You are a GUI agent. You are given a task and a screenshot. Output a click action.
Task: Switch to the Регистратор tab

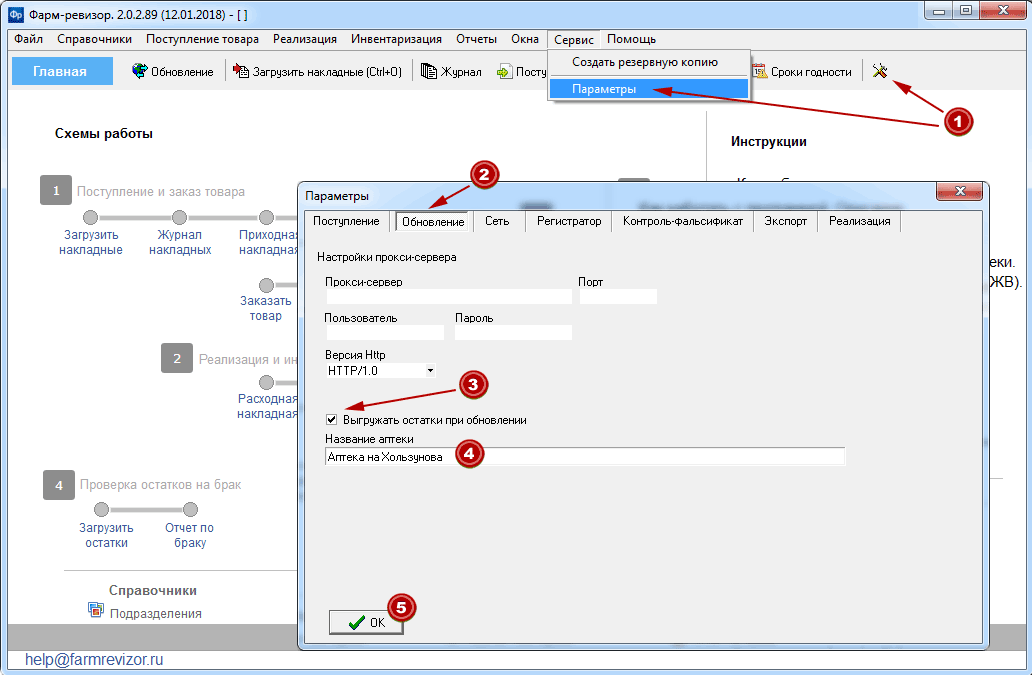pyautogui.click(x=569, y=221)
